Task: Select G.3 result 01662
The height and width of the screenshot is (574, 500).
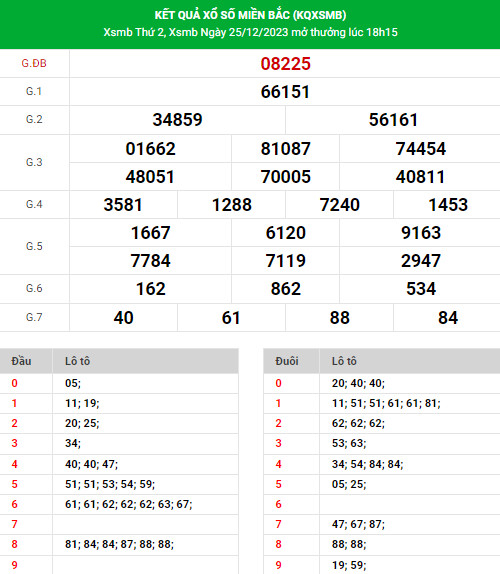Action: pyautogui.click(x=150, y=149)
